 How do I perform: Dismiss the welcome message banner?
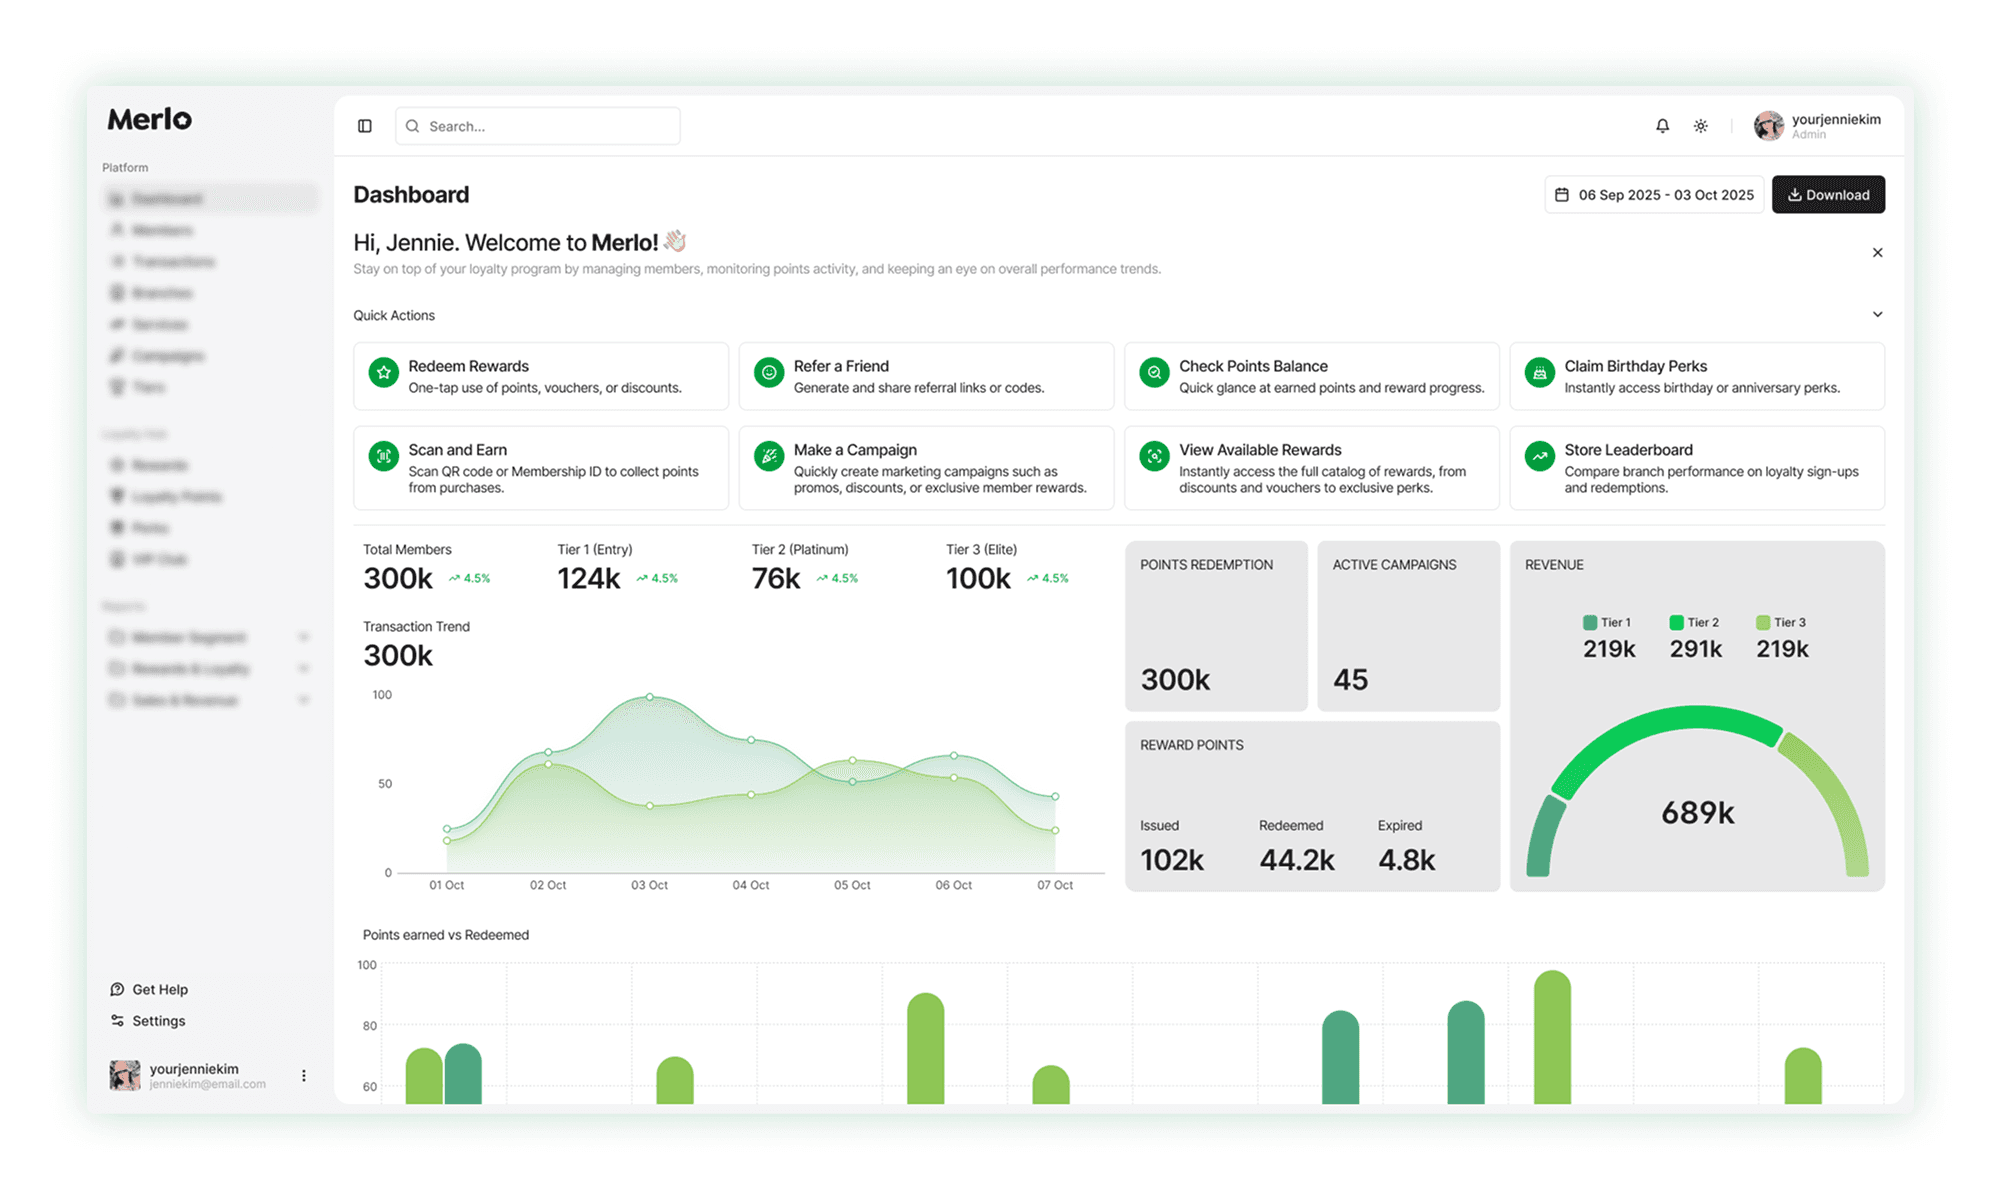(1877, 253)
